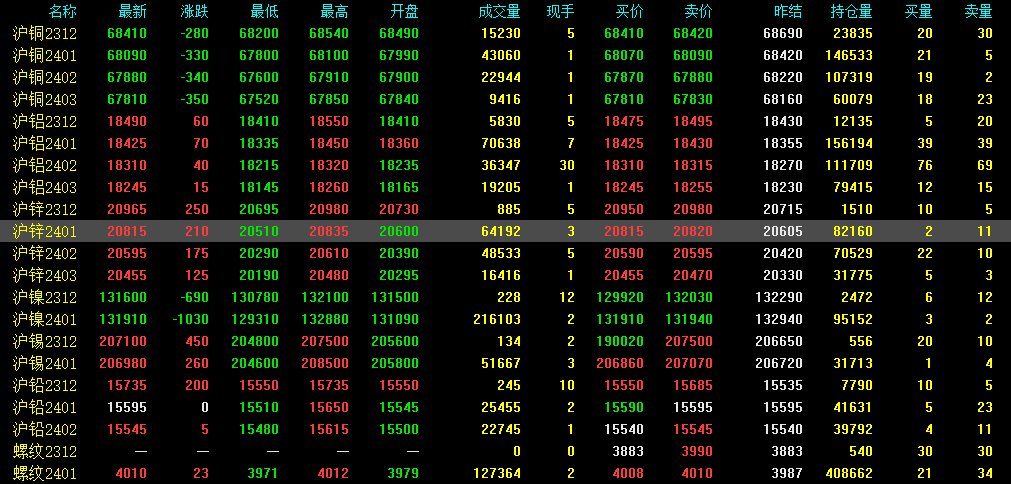Viewport: 1011px width, 484px height.
Task: Select the 沪铜2402 contract name
Action: click(x=45, y=78)
